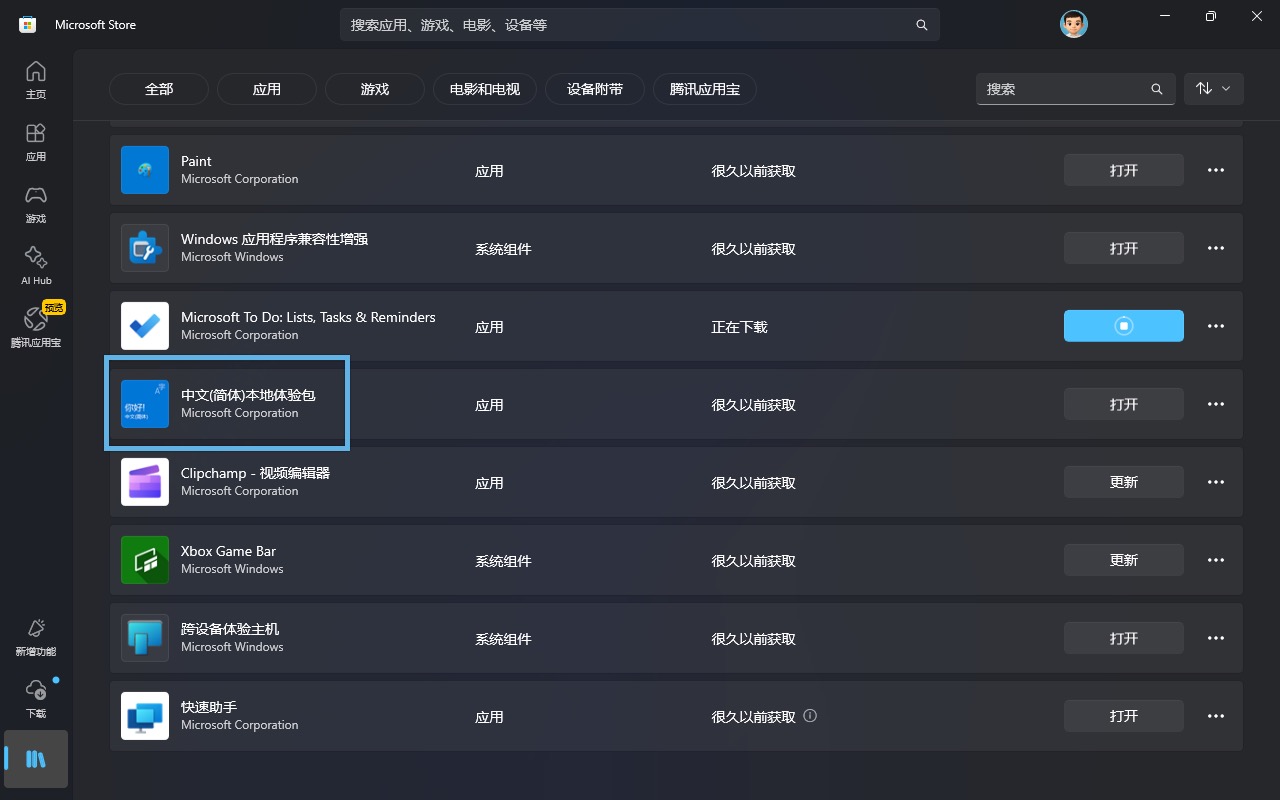1280x800 pixels.
Task: Open Windows 应用程序兼容性增强 with 打开 button
Action: point(1124,248)
